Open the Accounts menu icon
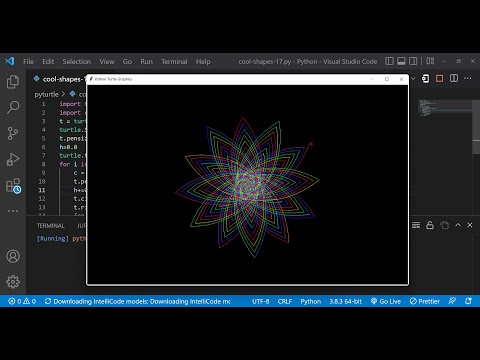 (13, 256)
